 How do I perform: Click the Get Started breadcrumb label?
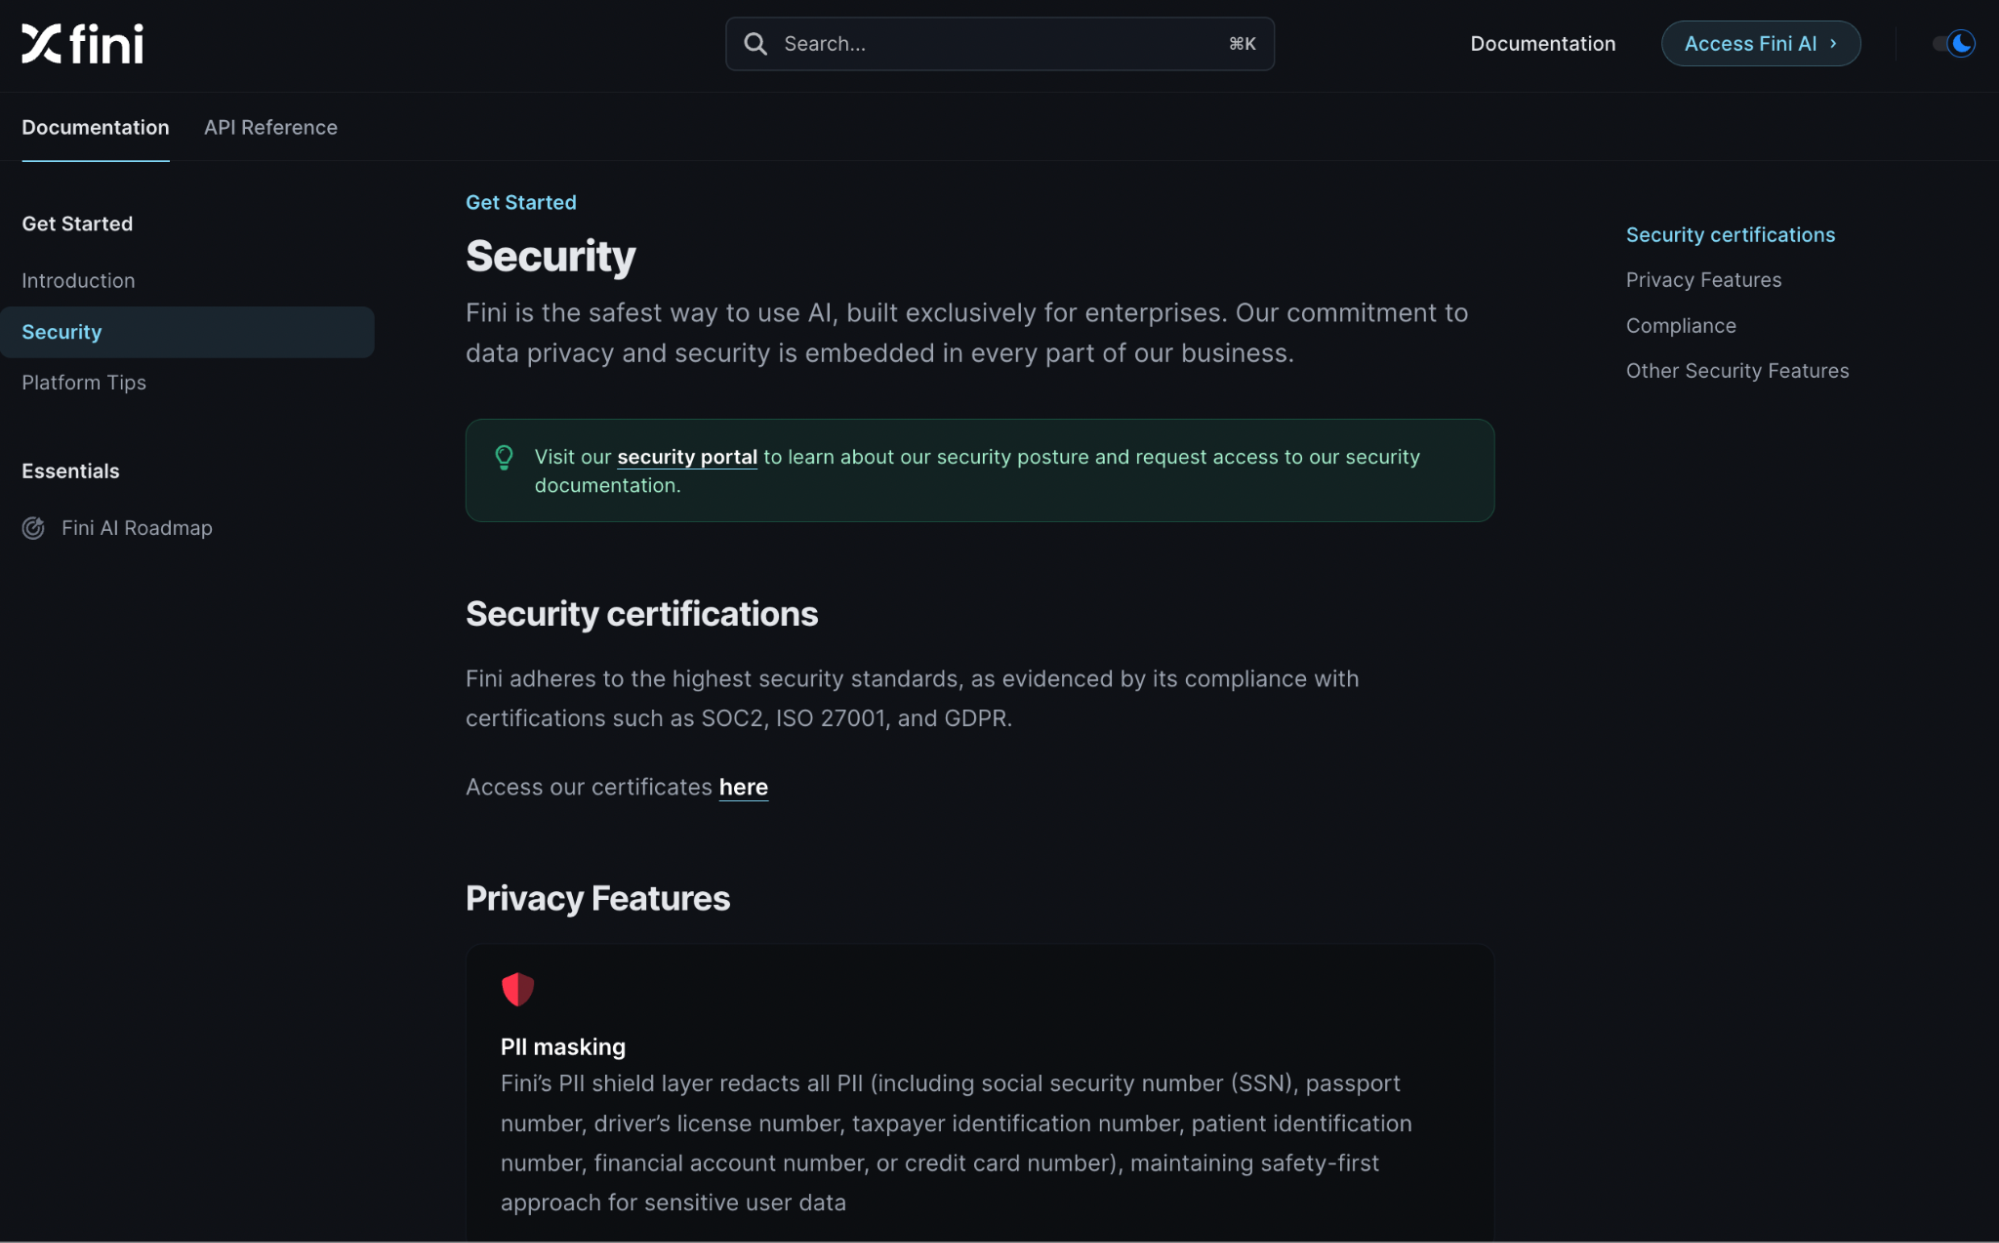(521, 203)
